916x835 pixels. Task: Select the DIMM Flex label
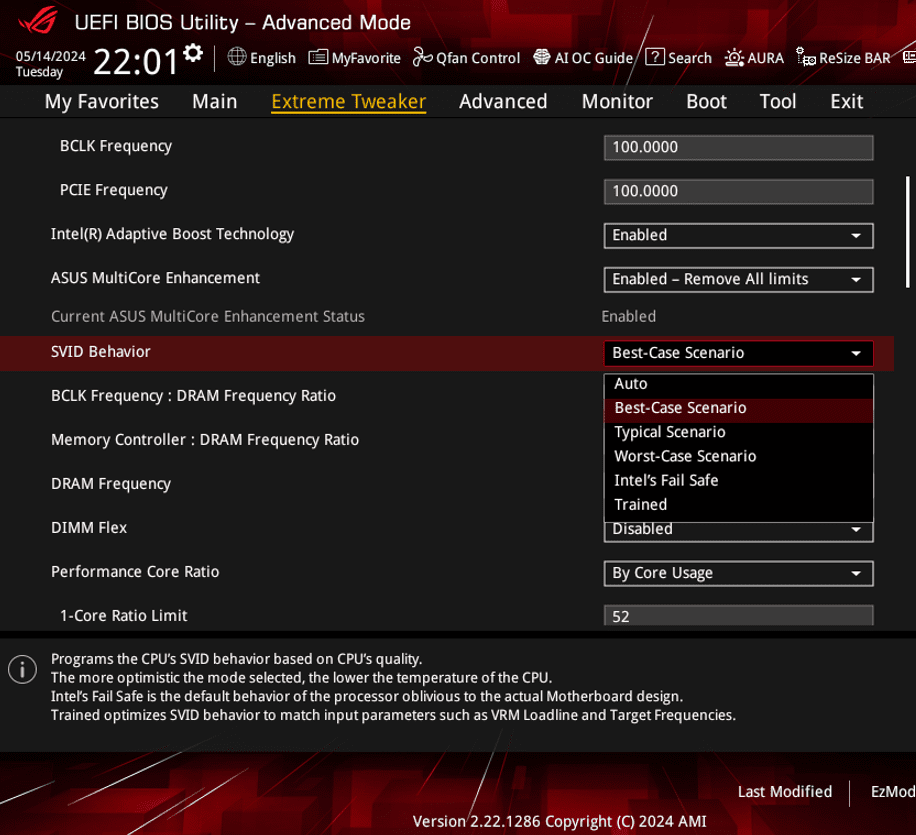point(89,528)
